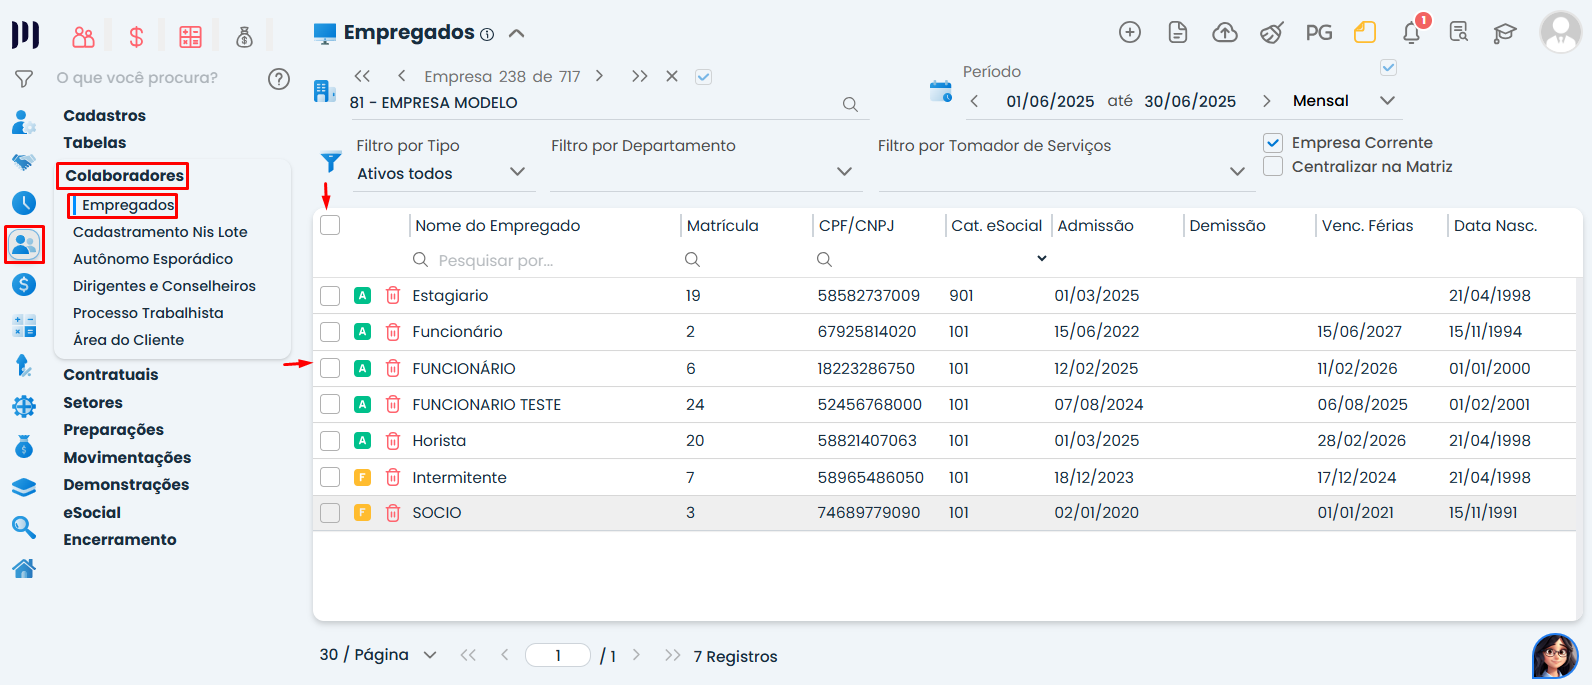Uncheck the Empresa Corrente checkbox
This screenshot has width=1592, height=685.
click(x=1273, y=143)
